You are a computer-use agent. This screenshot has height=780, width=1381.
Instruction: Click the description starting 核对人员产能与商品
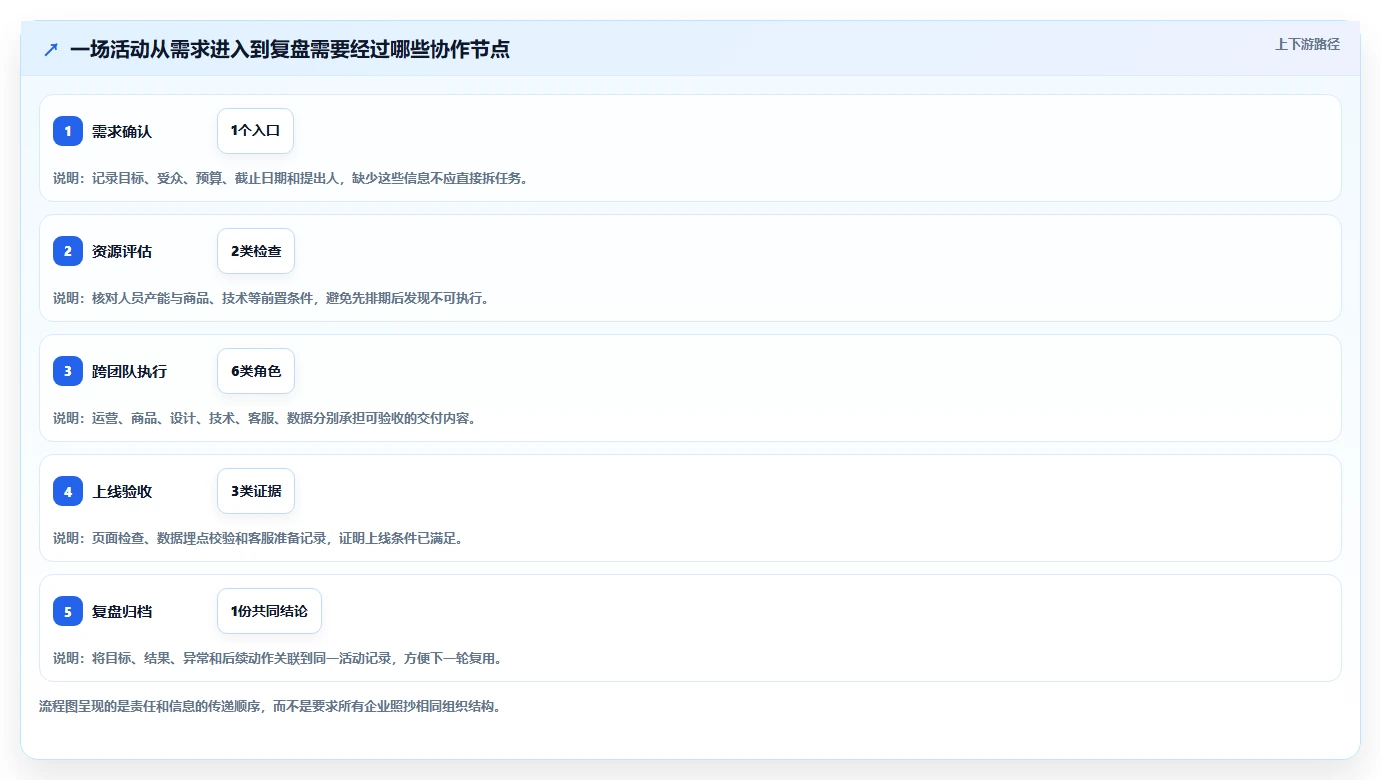271,298
